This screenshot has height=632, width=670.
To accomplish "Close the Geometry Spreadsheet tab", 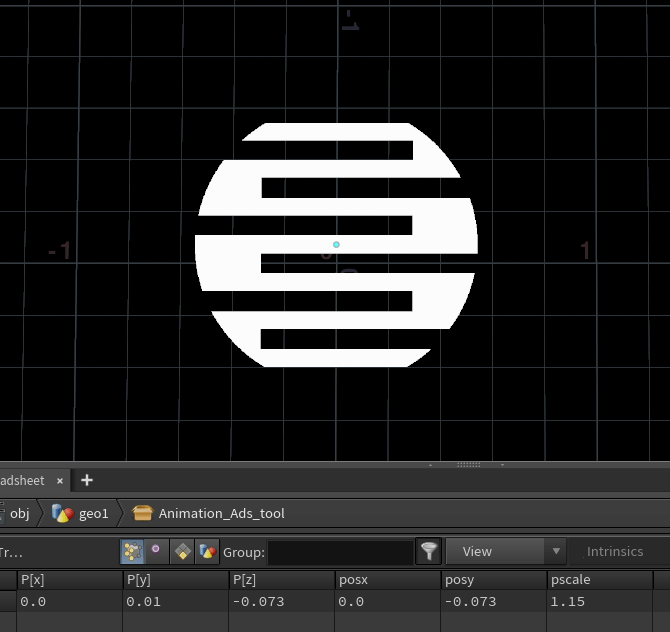I will tap(60, 481).
